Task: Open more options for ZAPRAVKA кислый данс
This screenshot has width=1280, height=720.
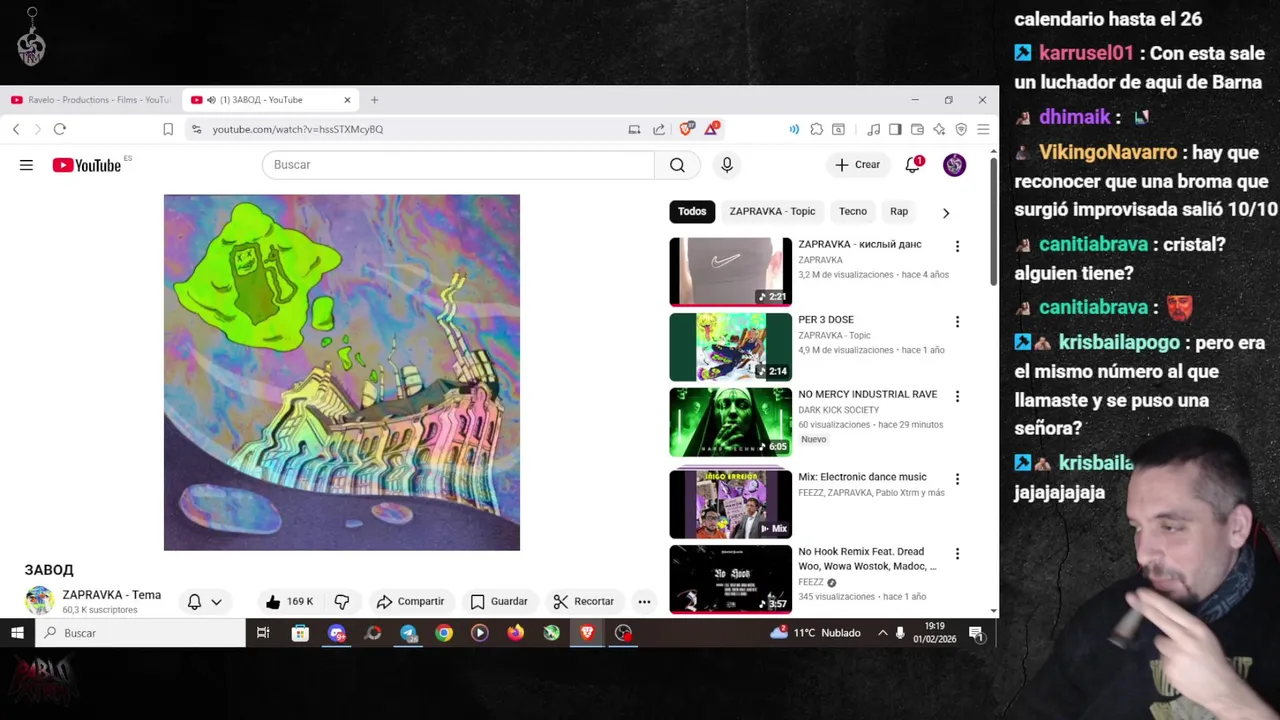Action: [957, 246]
